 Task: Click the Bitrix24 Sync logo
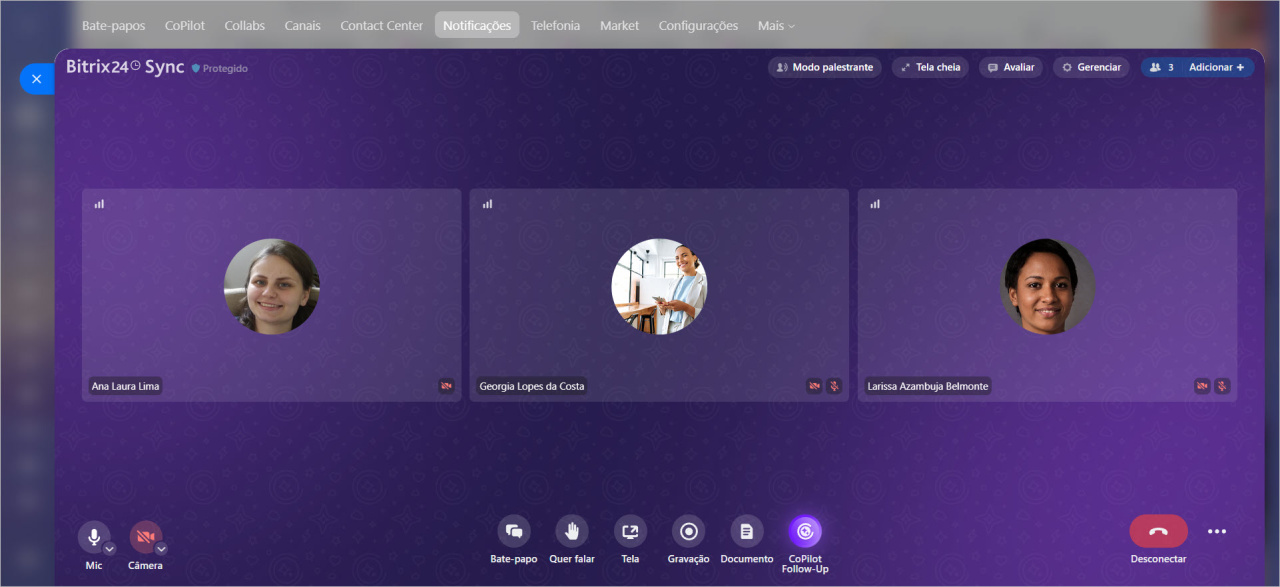125,67
